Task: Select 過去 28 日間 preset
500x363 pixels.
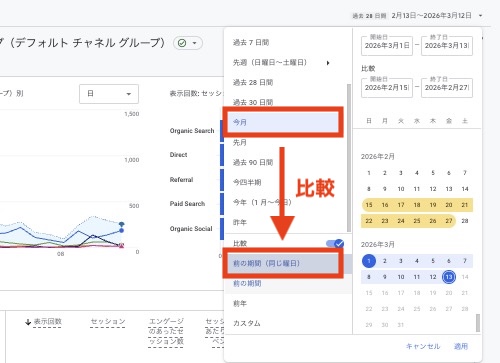Action: click(253, 82)
